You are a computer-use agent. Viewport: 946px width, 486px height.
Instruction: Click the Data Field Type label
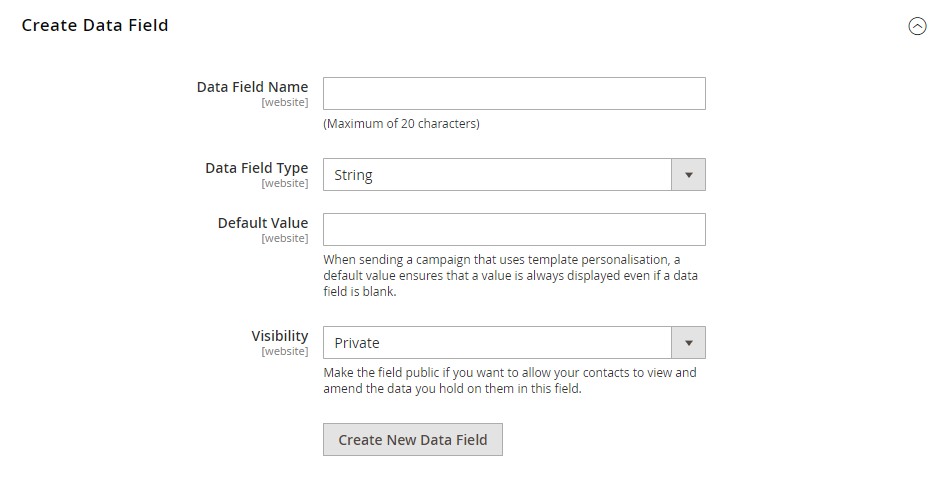click(x=256, y=168)
